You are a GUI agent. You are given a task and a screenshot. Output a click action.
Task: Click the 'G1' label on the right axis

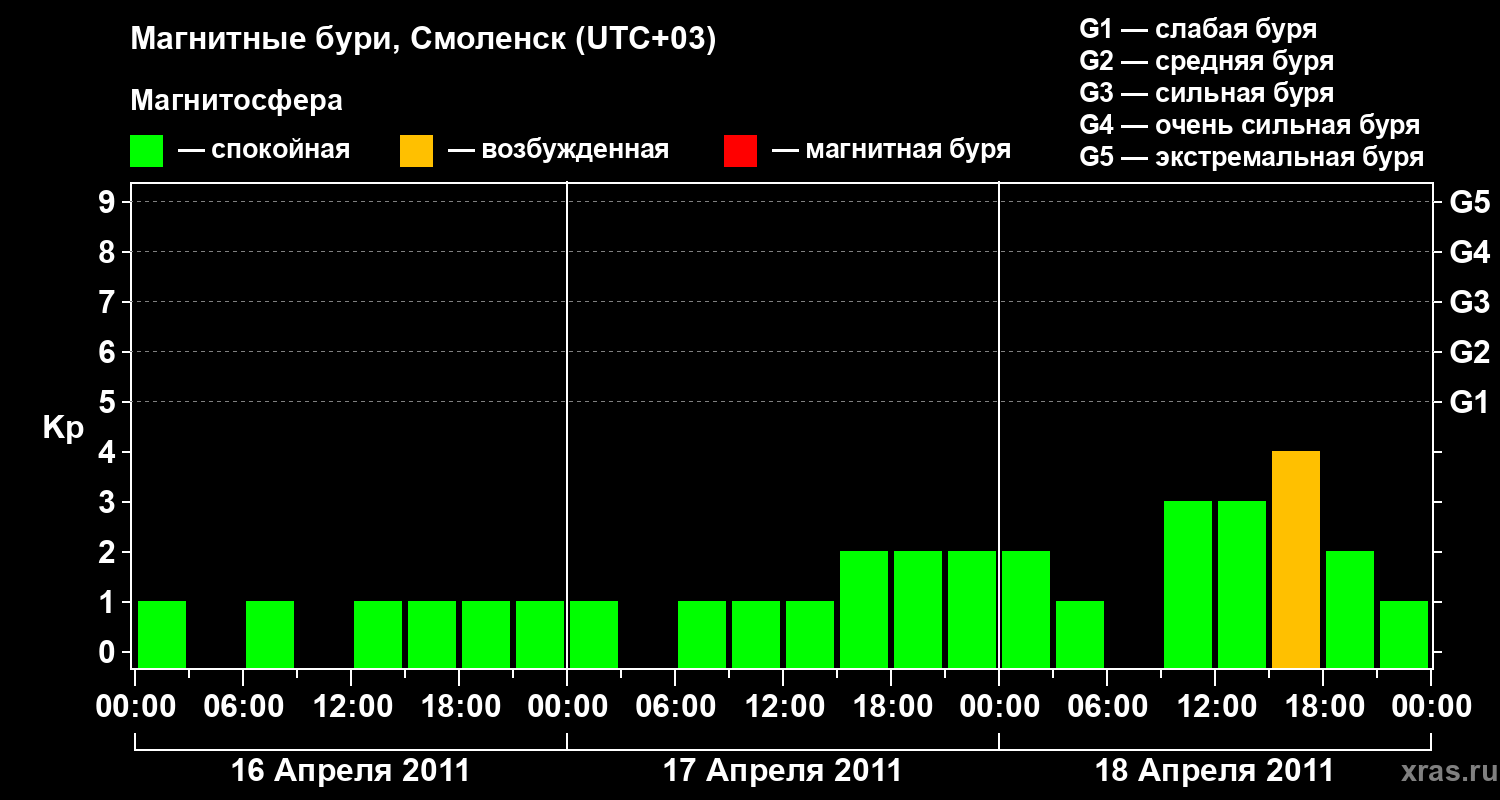(1469, 402)
